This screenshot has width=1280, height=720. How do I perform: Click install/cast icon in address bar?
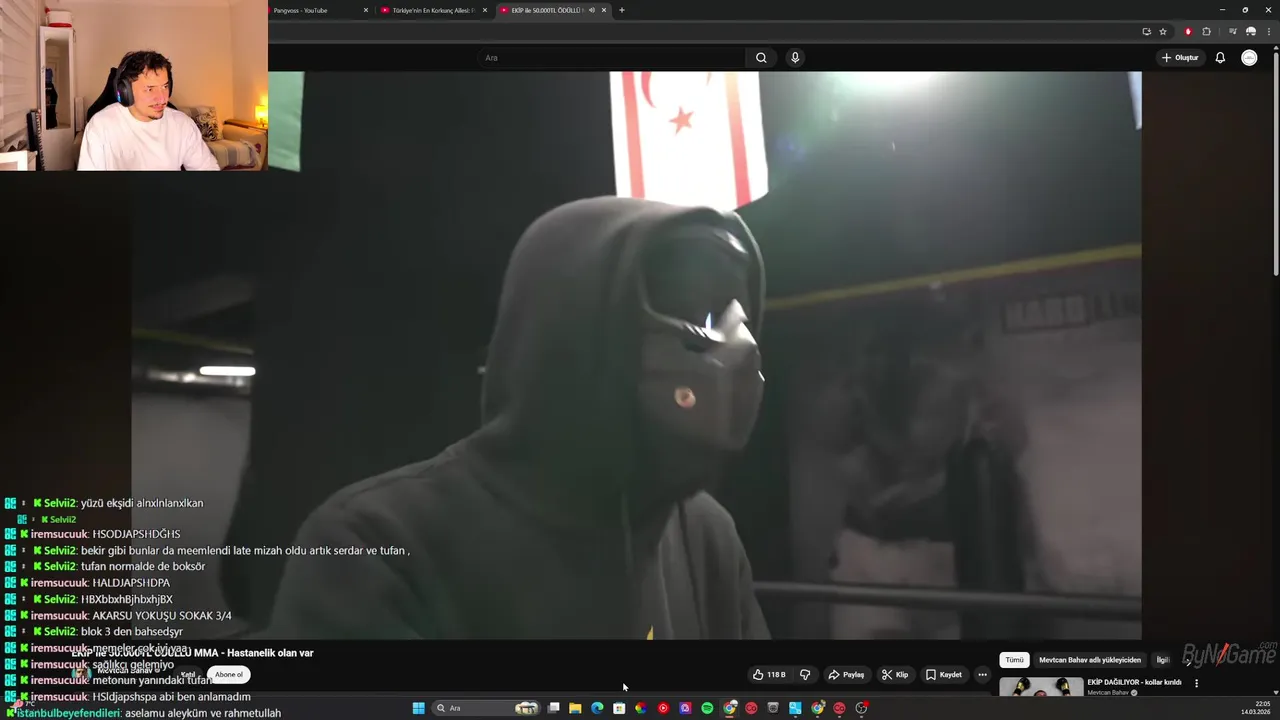point(1147,31)
